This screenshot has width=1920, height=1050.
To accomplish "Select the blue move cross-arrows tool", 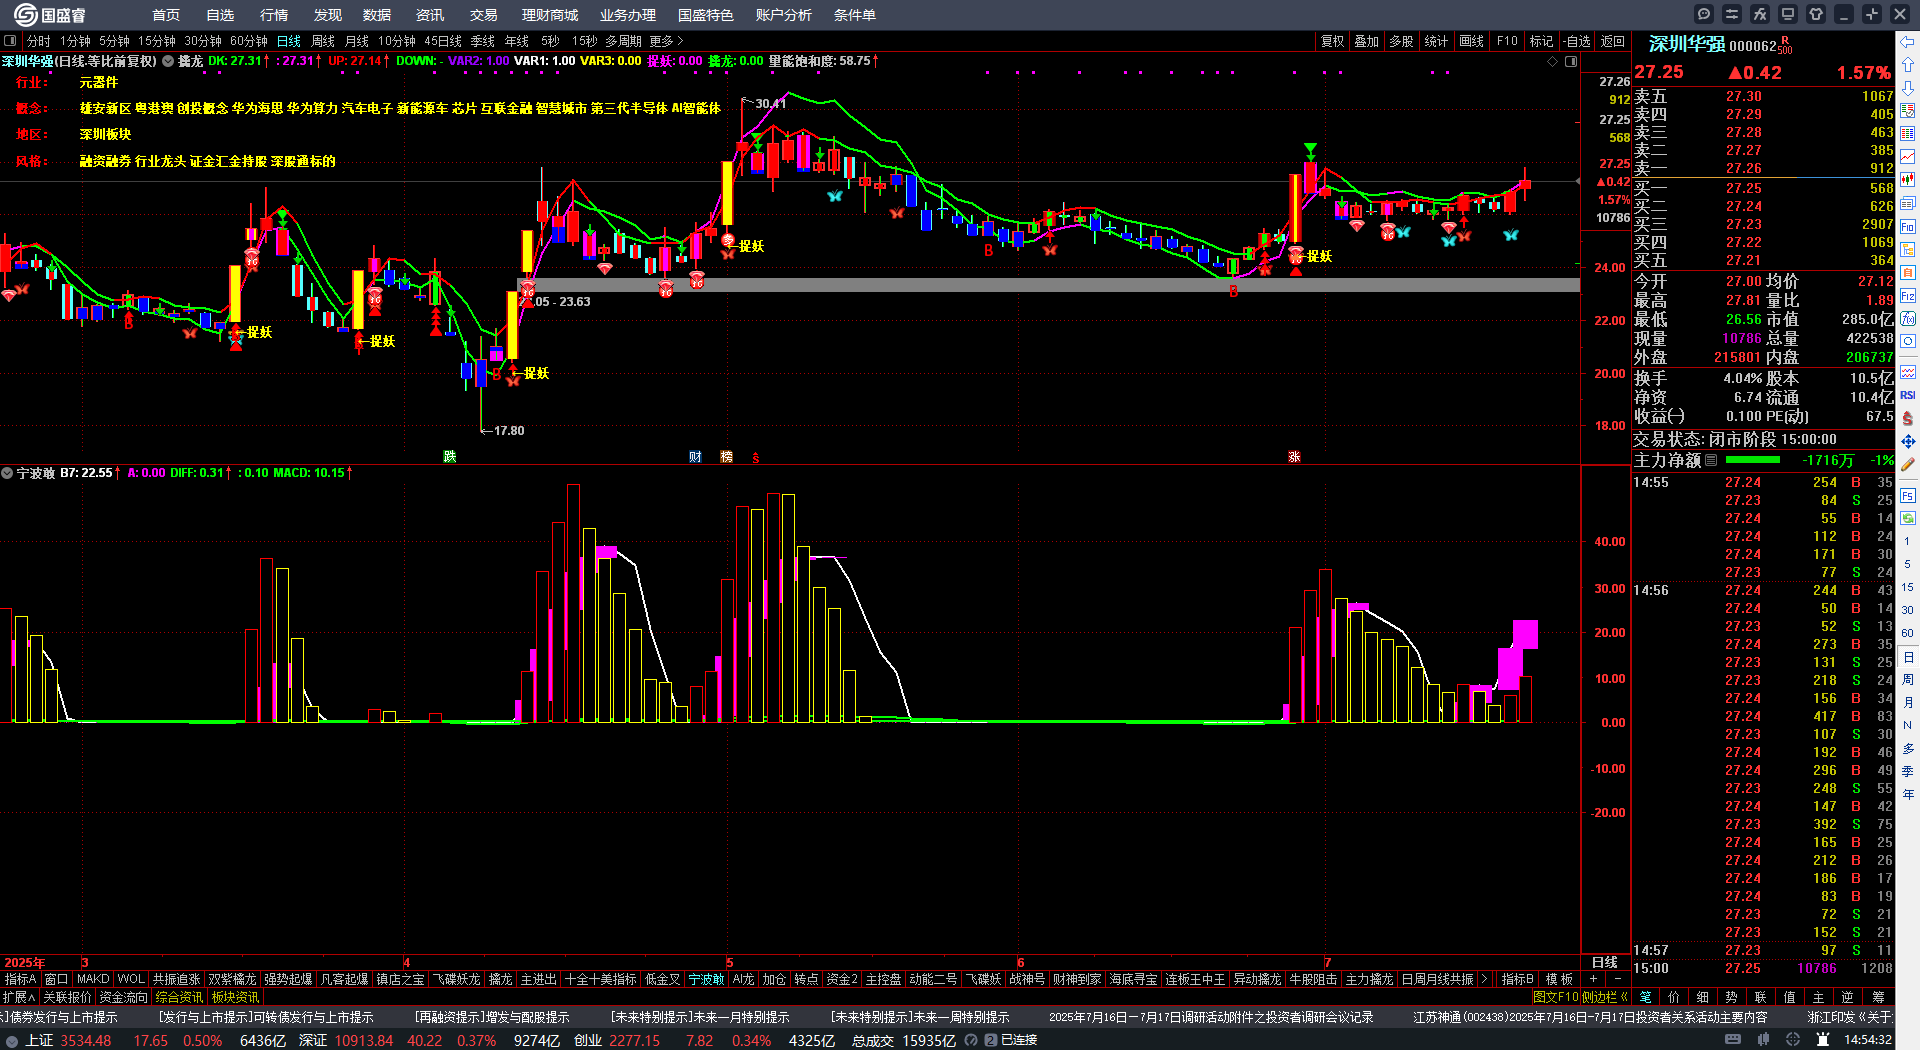I will pos(1908,441).
